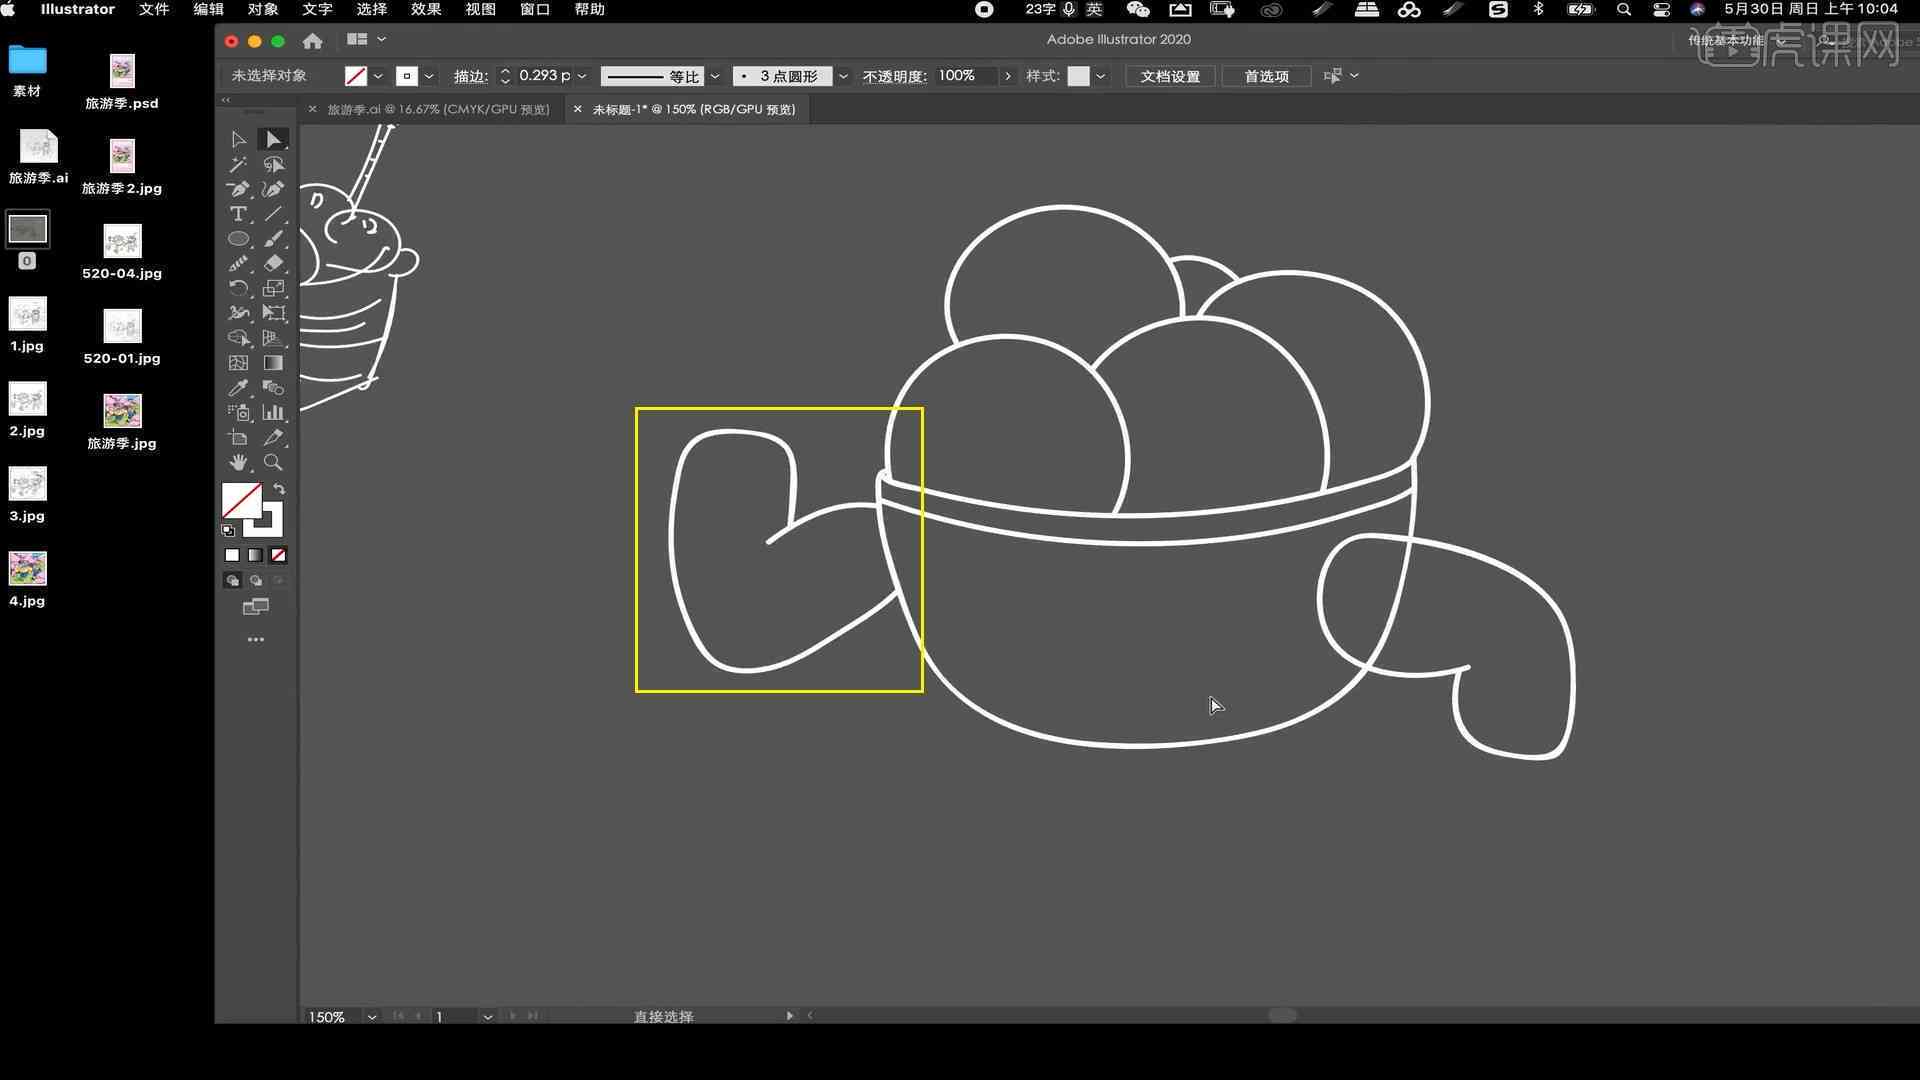Viewport: 1920px width, 1080px height.
Task: Select the Ellipse tool
Action: (238, 239)
